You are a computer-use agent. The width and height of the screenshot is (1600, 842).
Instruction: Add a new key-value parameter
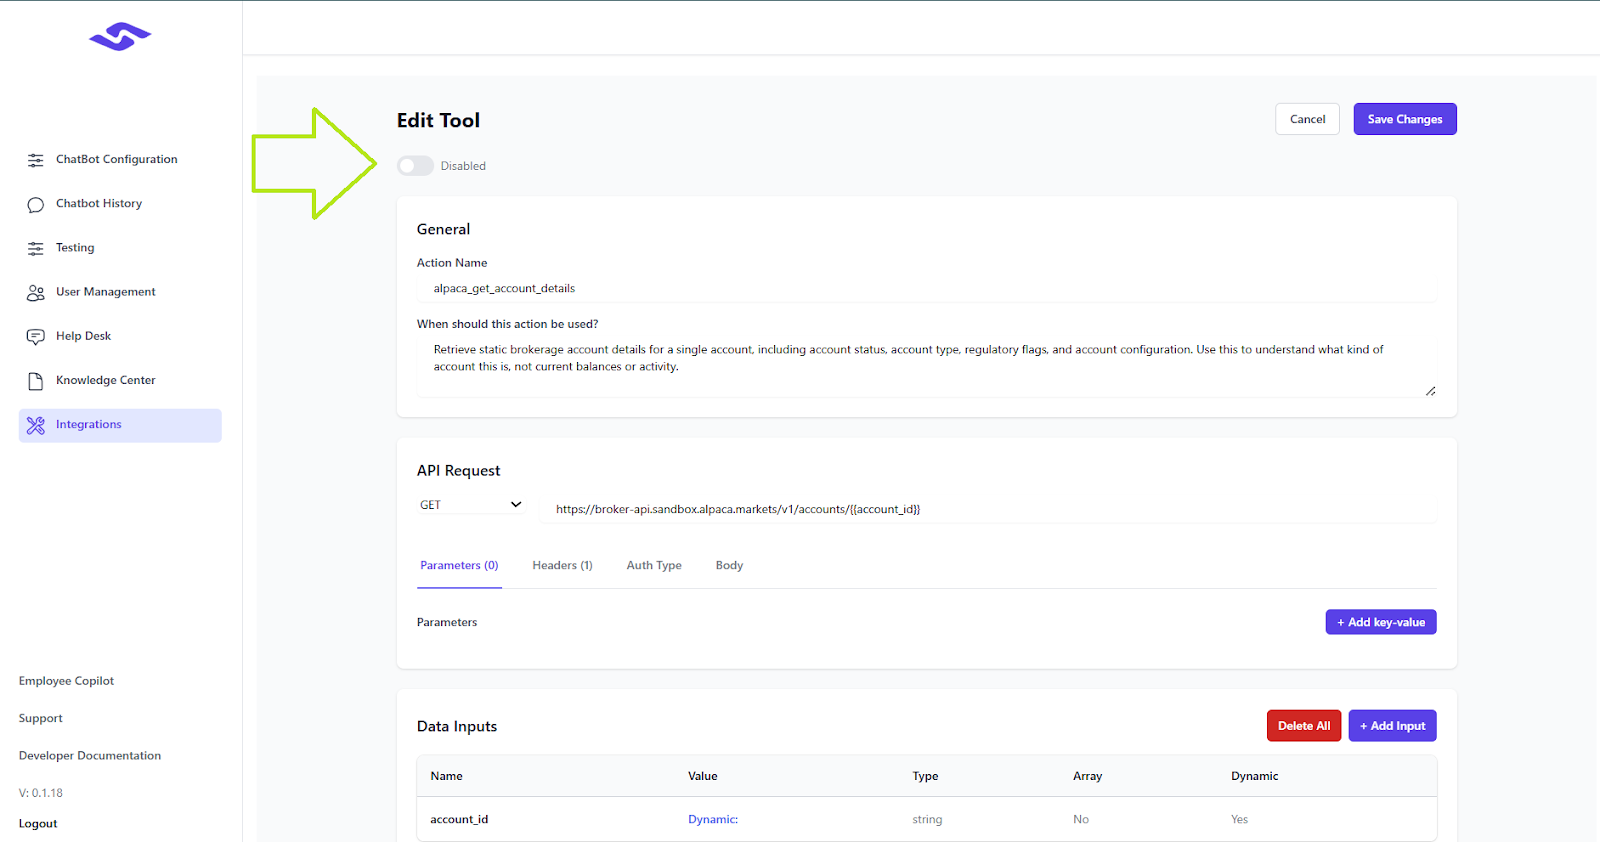[1380, 622]
